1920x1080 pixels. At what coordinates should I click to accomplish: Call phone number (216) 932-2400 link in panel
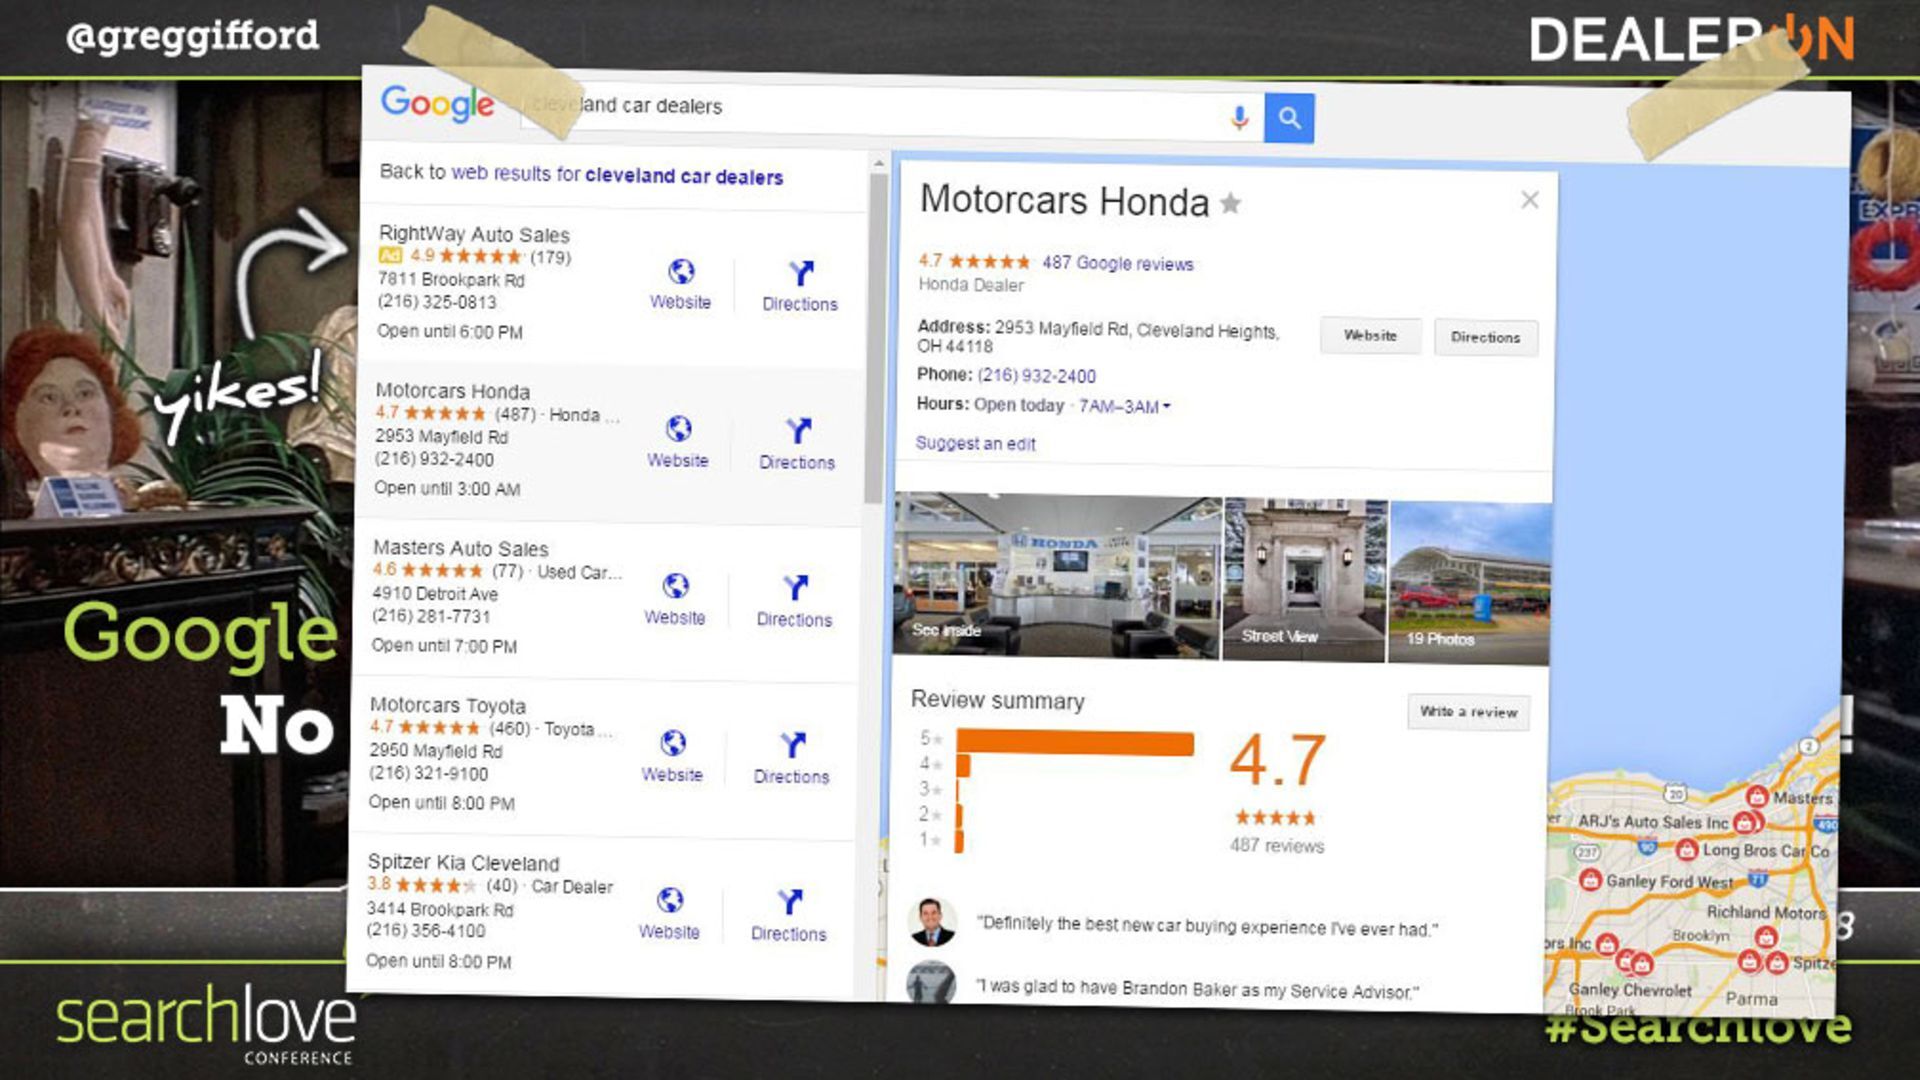[1037, 376]
